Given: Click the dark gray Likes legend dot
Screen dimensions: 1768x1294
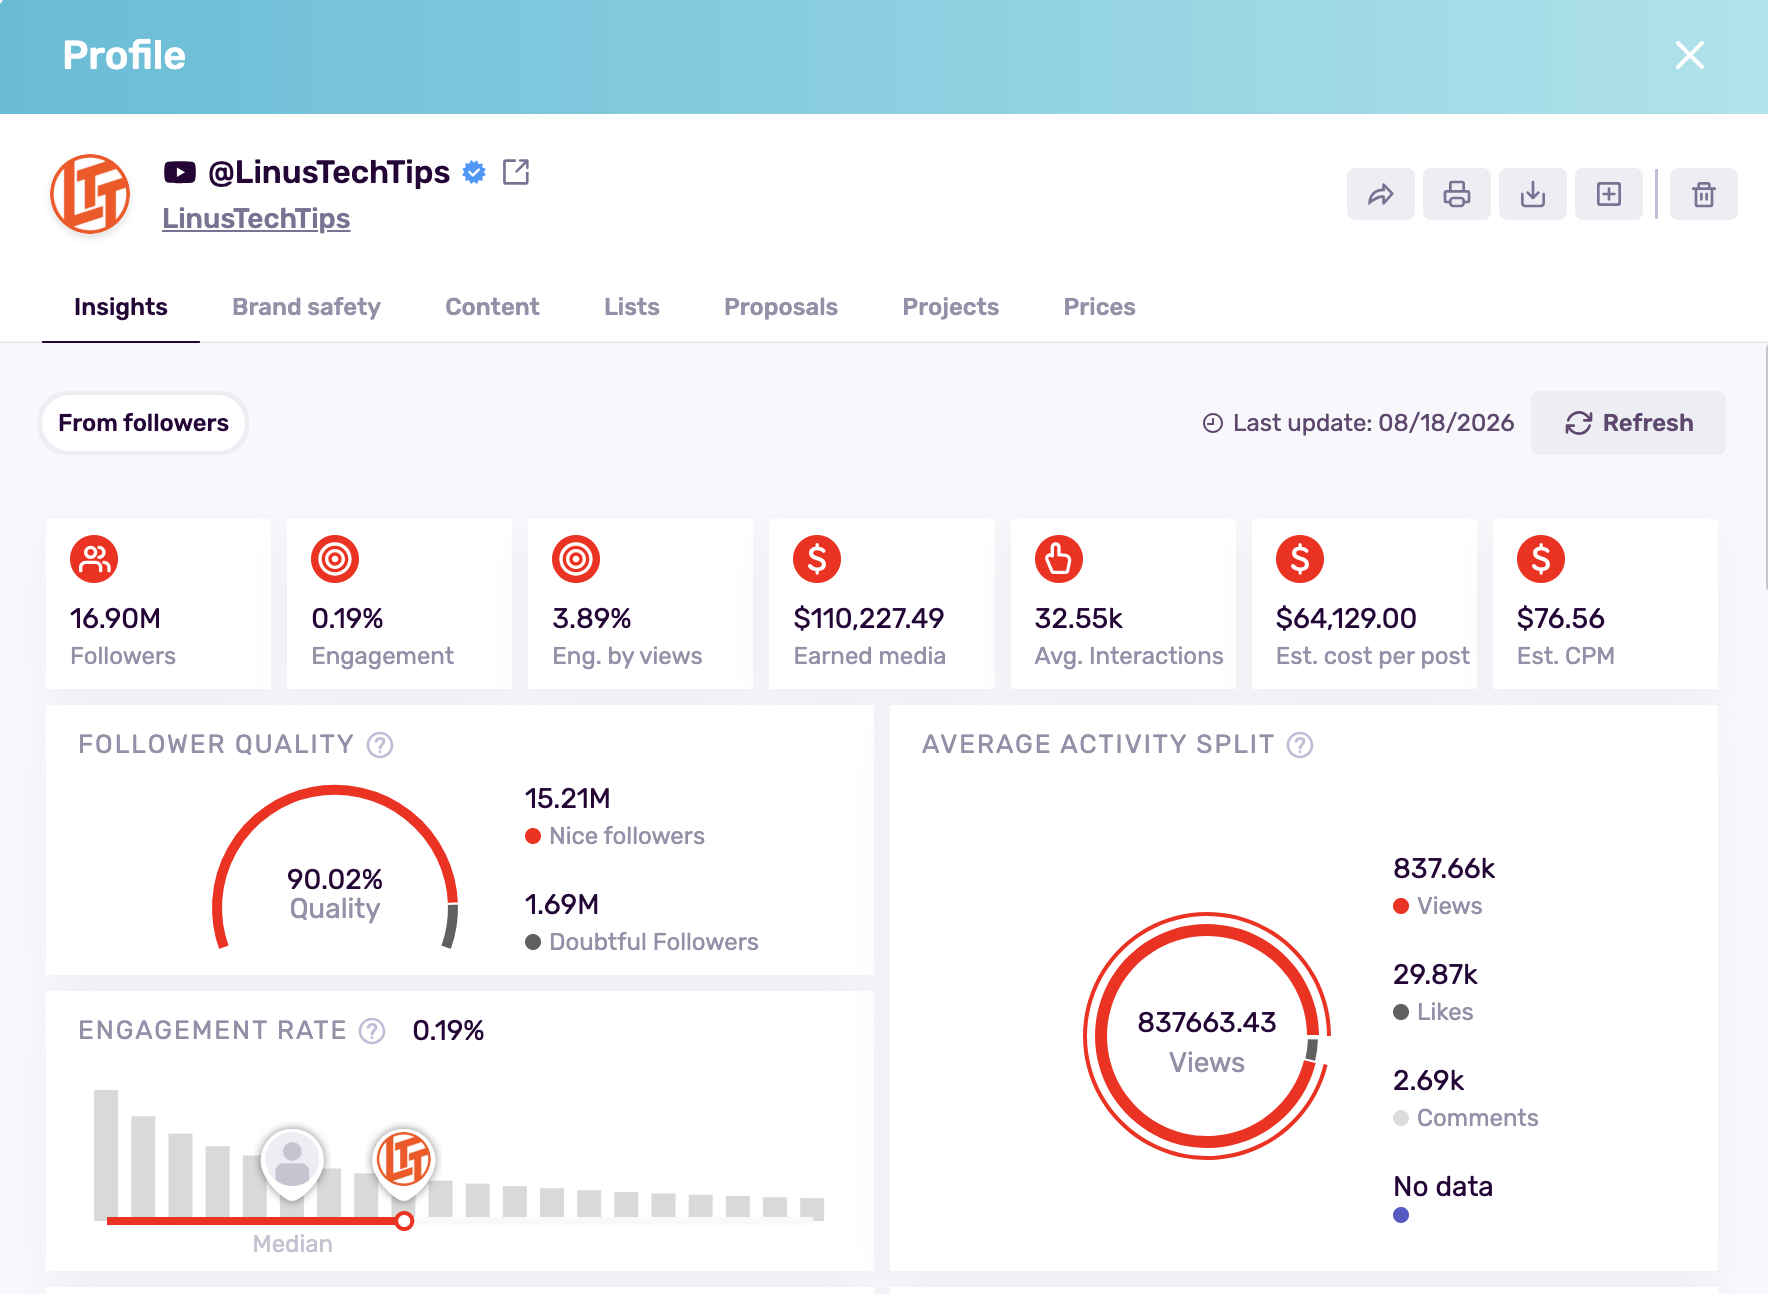Looking at the screenshot, I should [x=1401, y=1012].
